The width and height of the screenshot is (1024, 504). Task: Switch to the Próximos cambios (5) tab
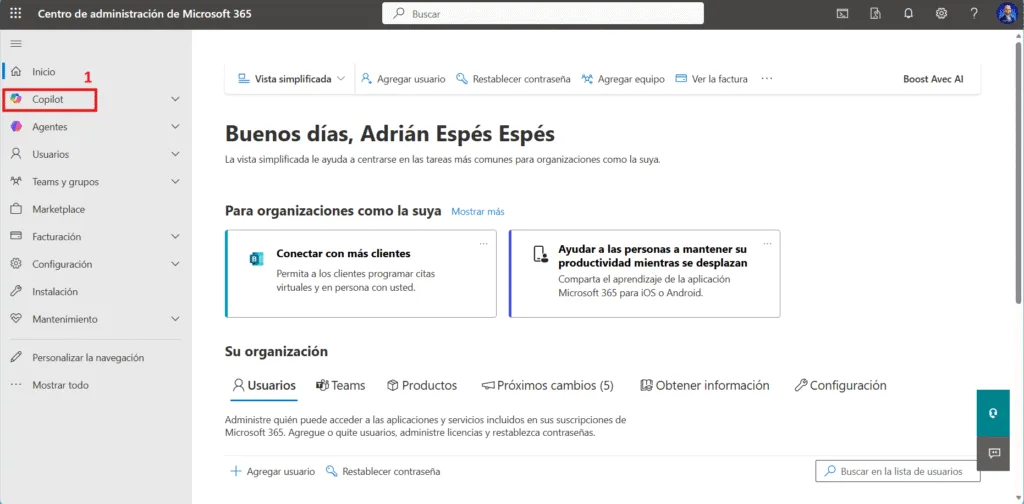pyautogui.click(x=547, y=386)
